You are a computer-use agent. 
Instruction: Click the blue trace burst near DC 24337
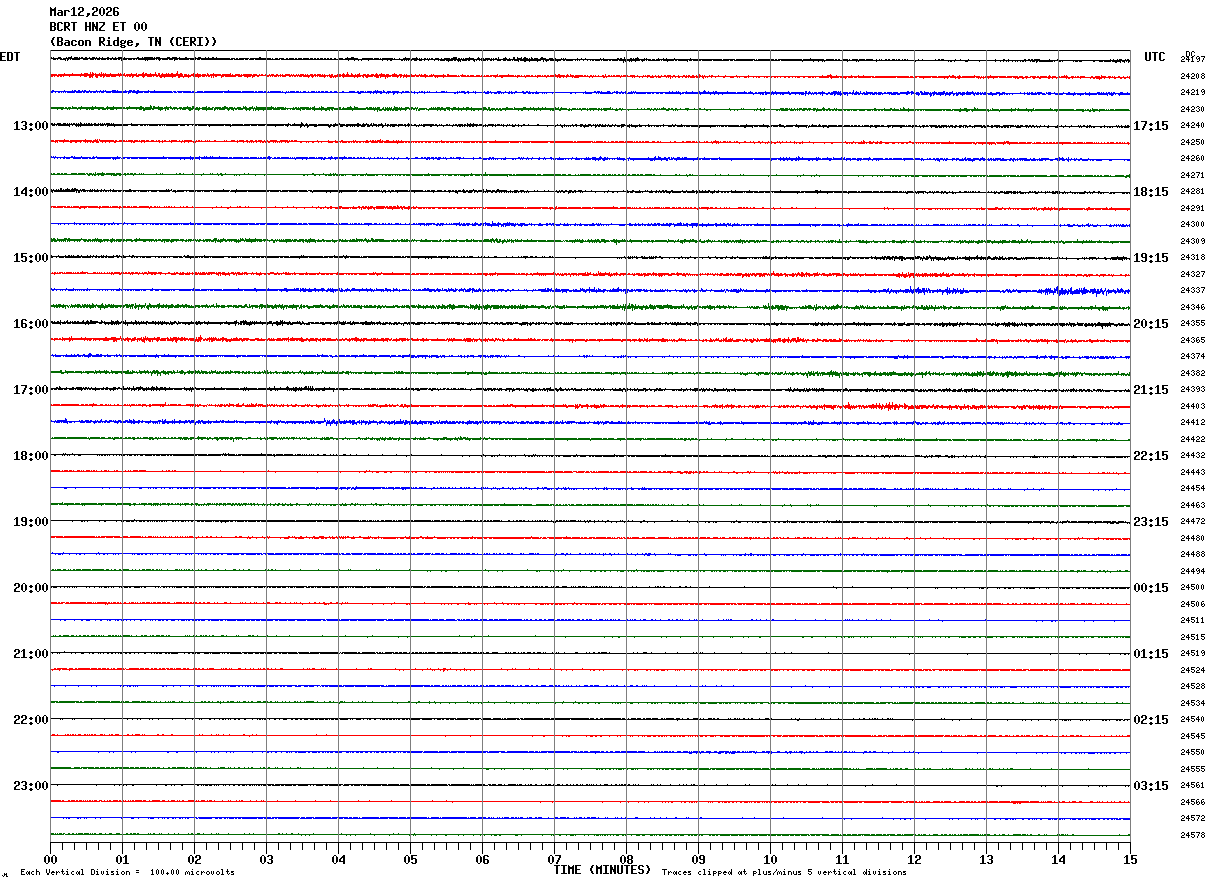(1083, 291)
